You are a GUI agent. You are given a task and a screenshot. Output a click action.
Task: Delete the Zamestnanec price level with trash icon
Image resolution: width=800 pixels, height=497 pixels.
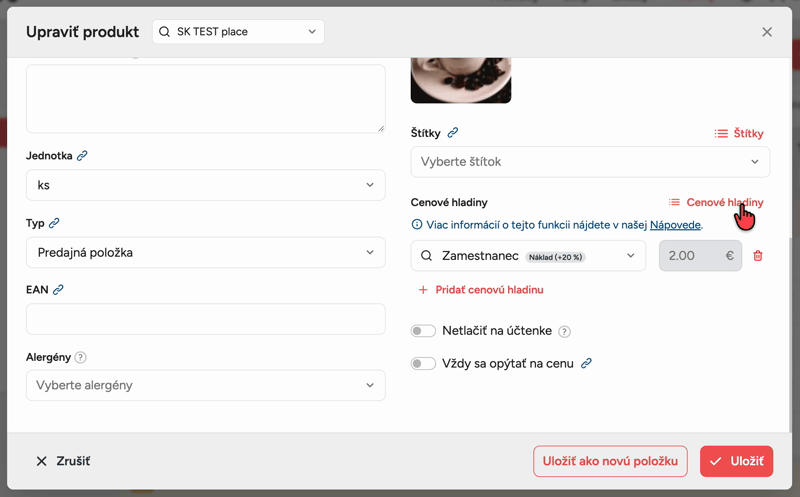point(758,256)
